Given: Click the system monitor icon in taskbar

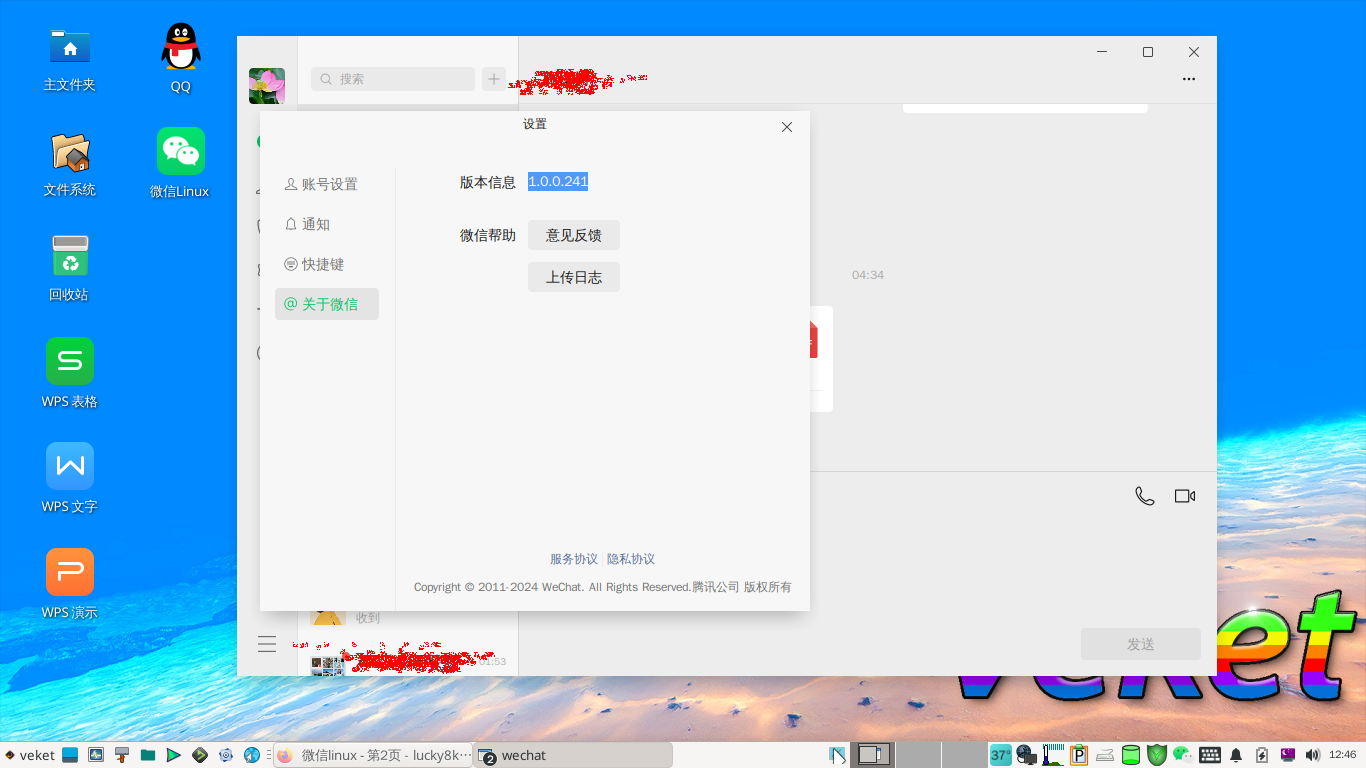Looking at the screenshot, I should click(96, 755).
